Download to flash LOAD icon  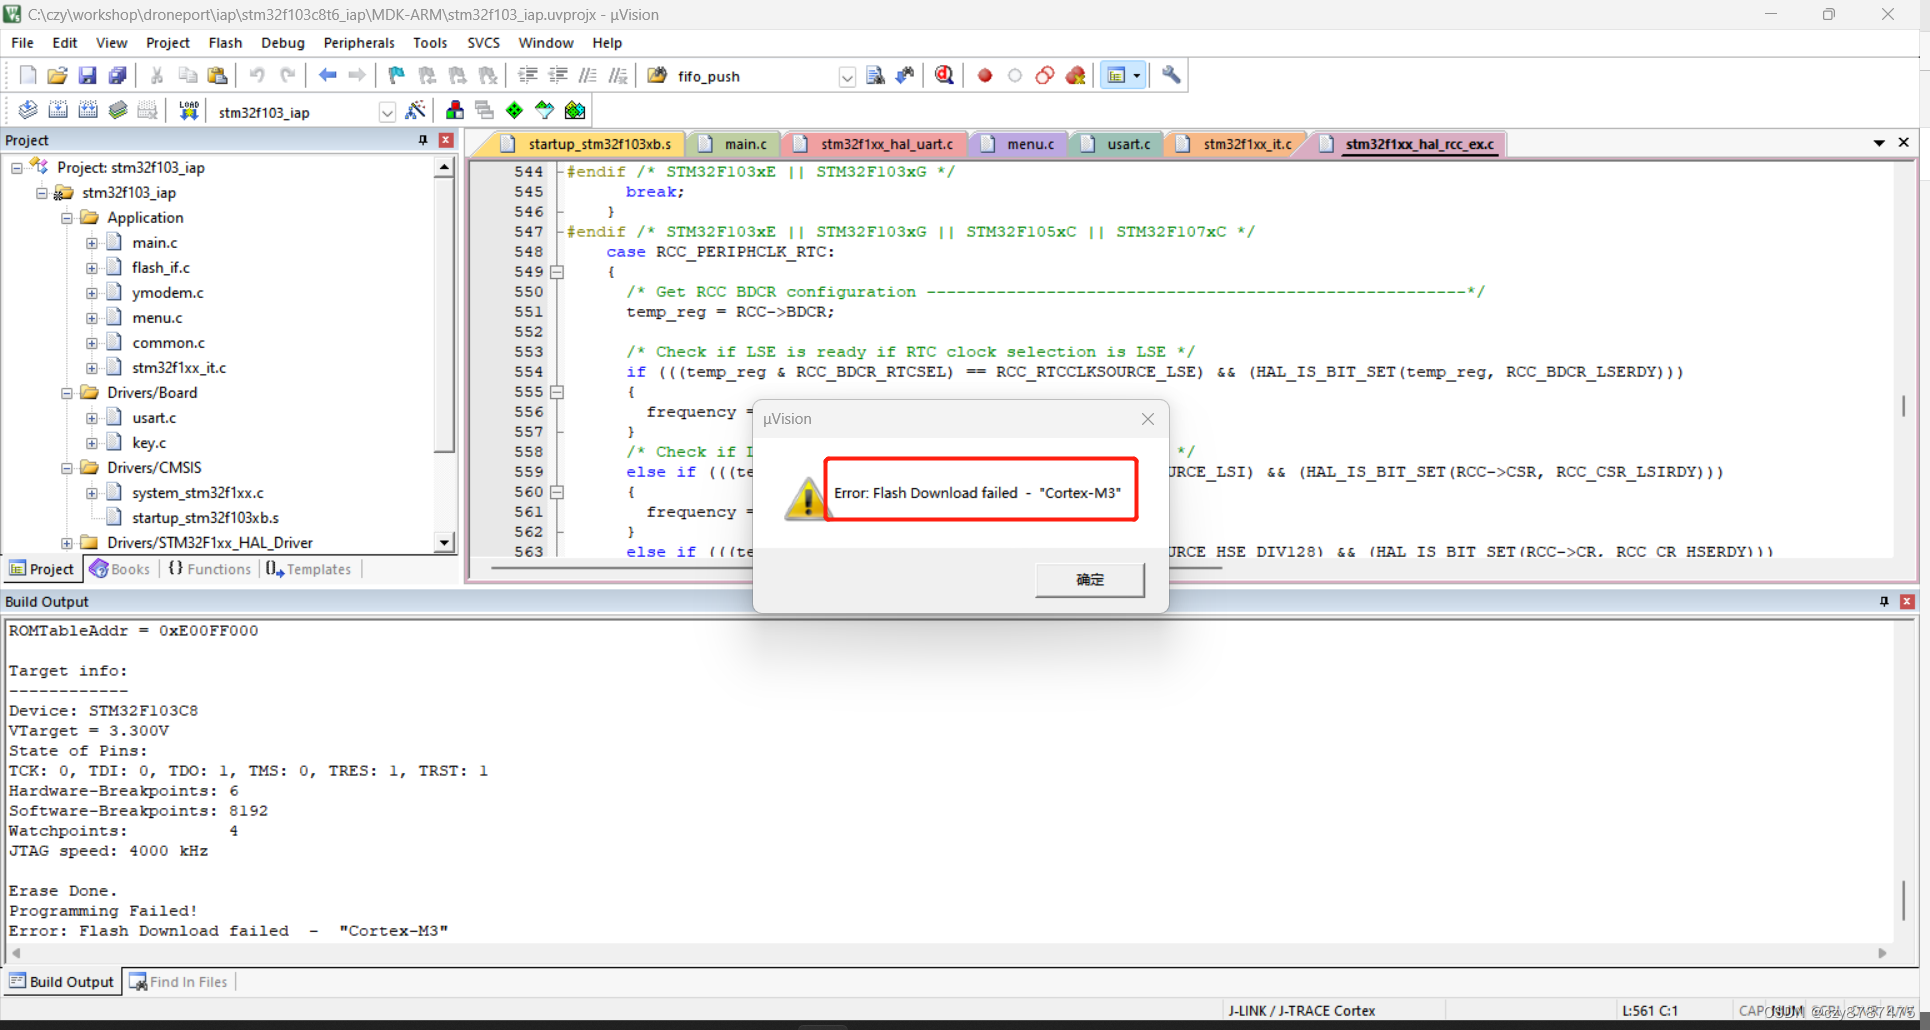(188, 110)
